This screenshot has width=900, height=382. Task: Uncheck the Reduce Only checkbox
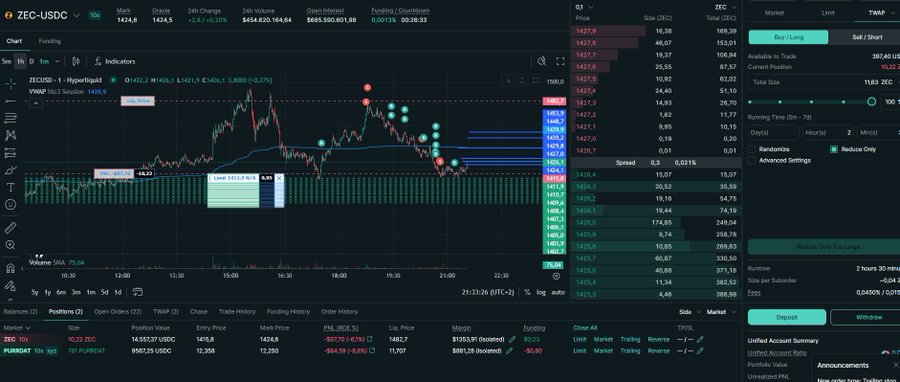click(833, 149)
